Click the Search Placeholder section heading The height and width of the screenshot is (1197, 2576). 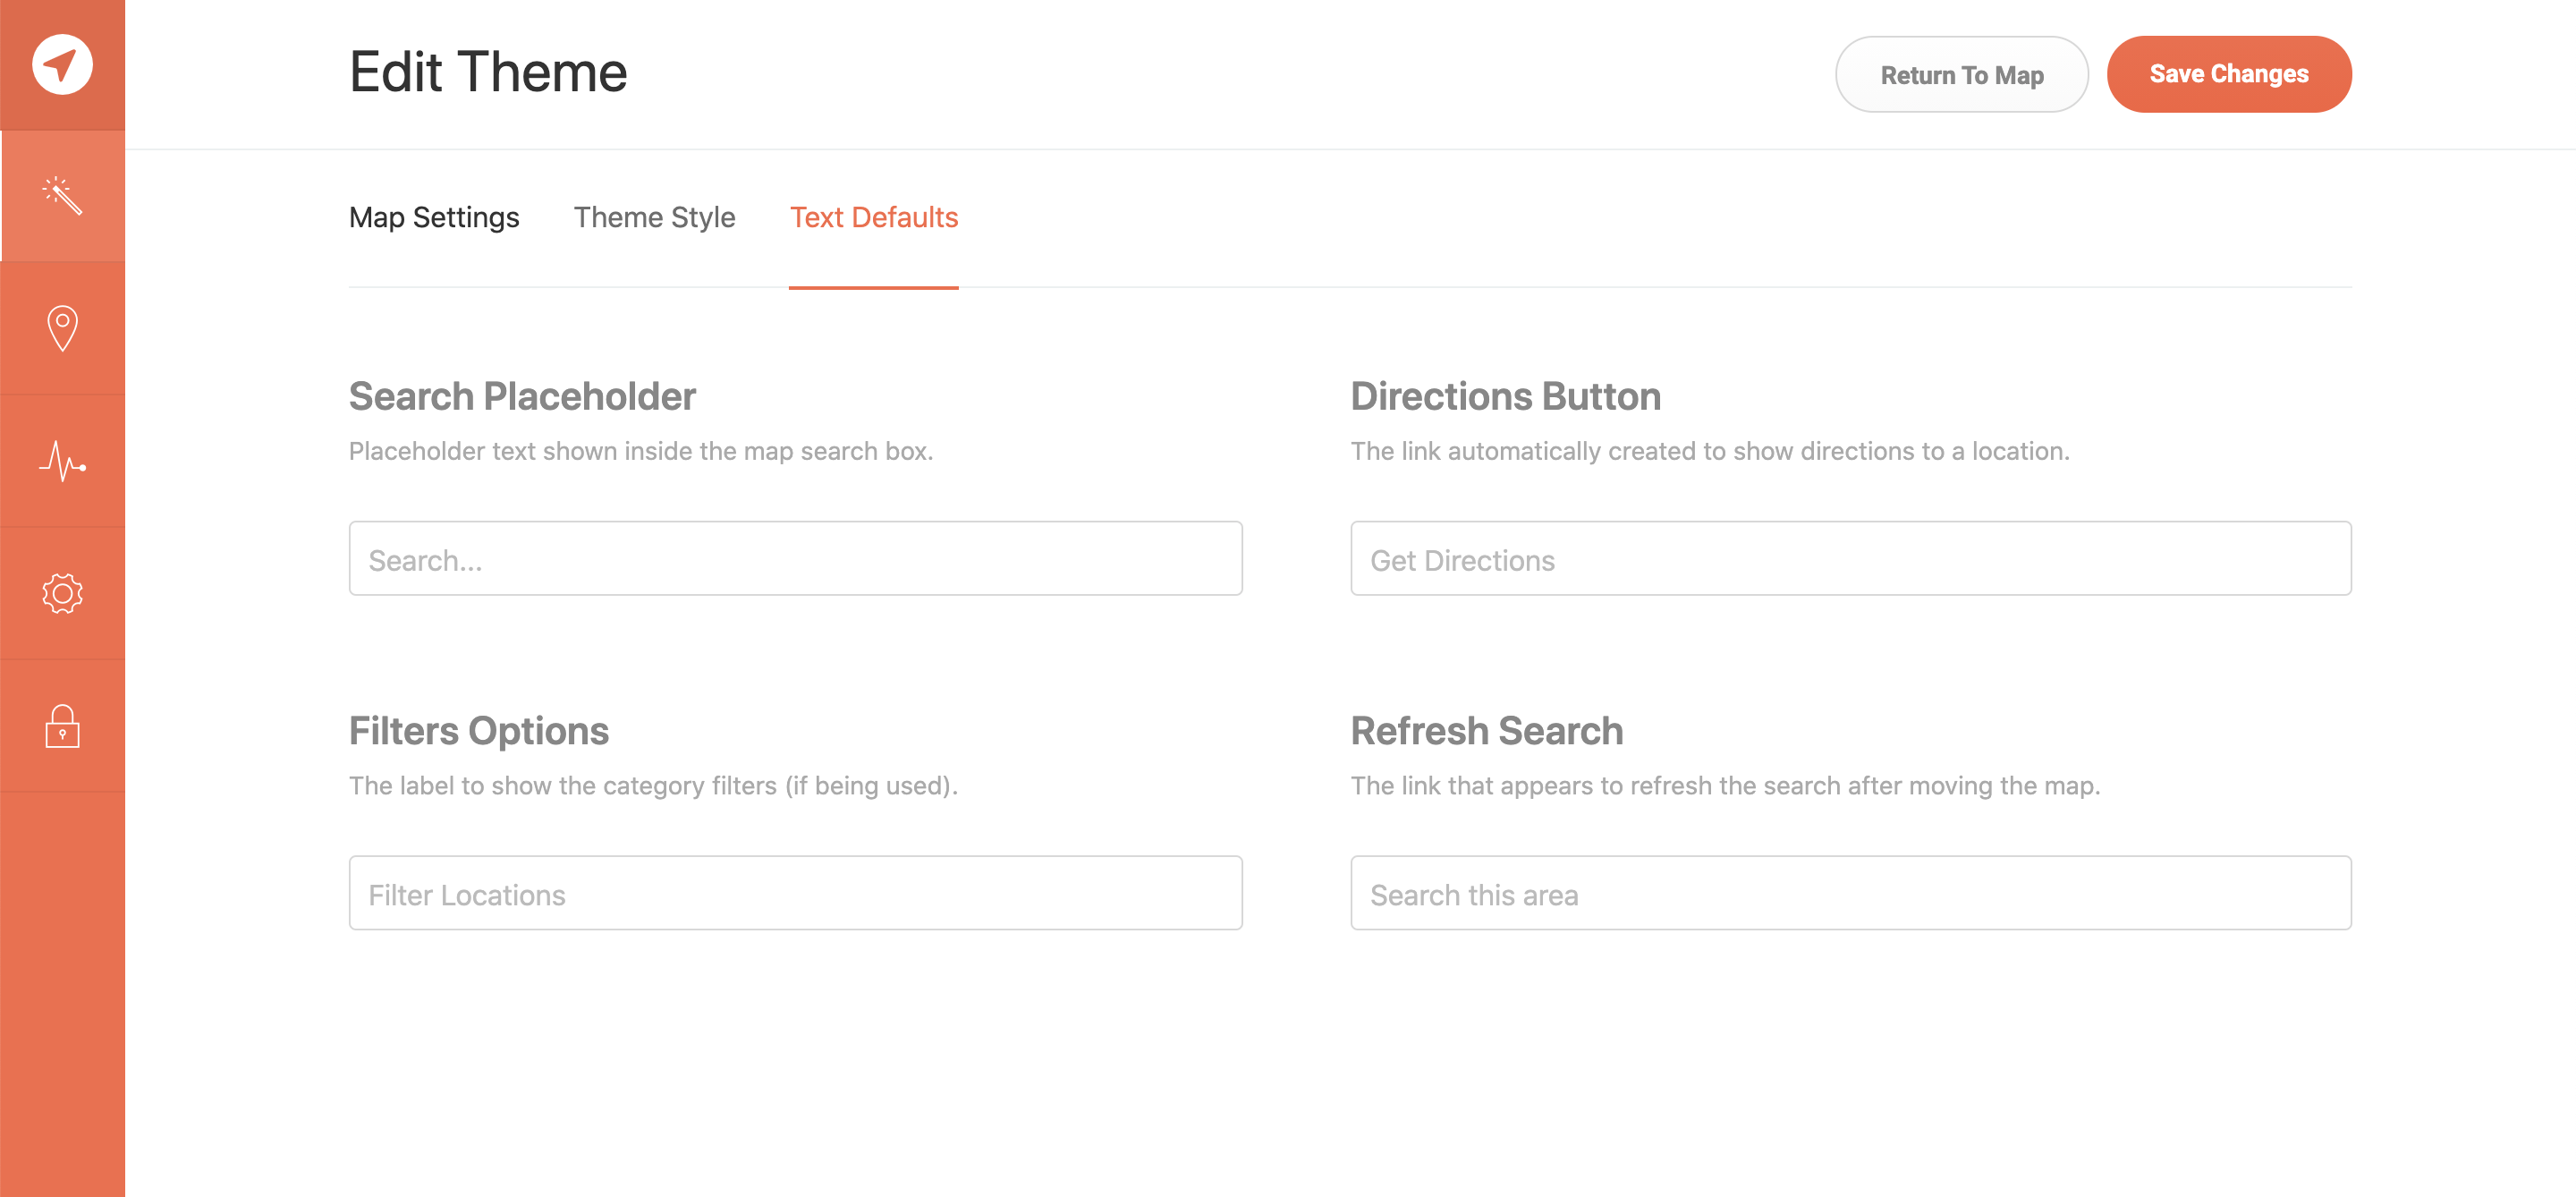click(x=522, y=396)
